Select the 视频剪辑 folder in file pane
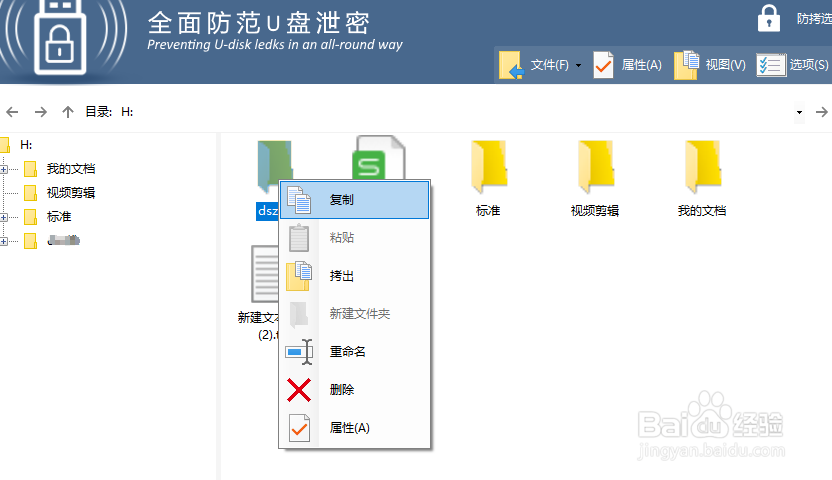832x480 pixels. pyautogui.click(x=595, y=166)
